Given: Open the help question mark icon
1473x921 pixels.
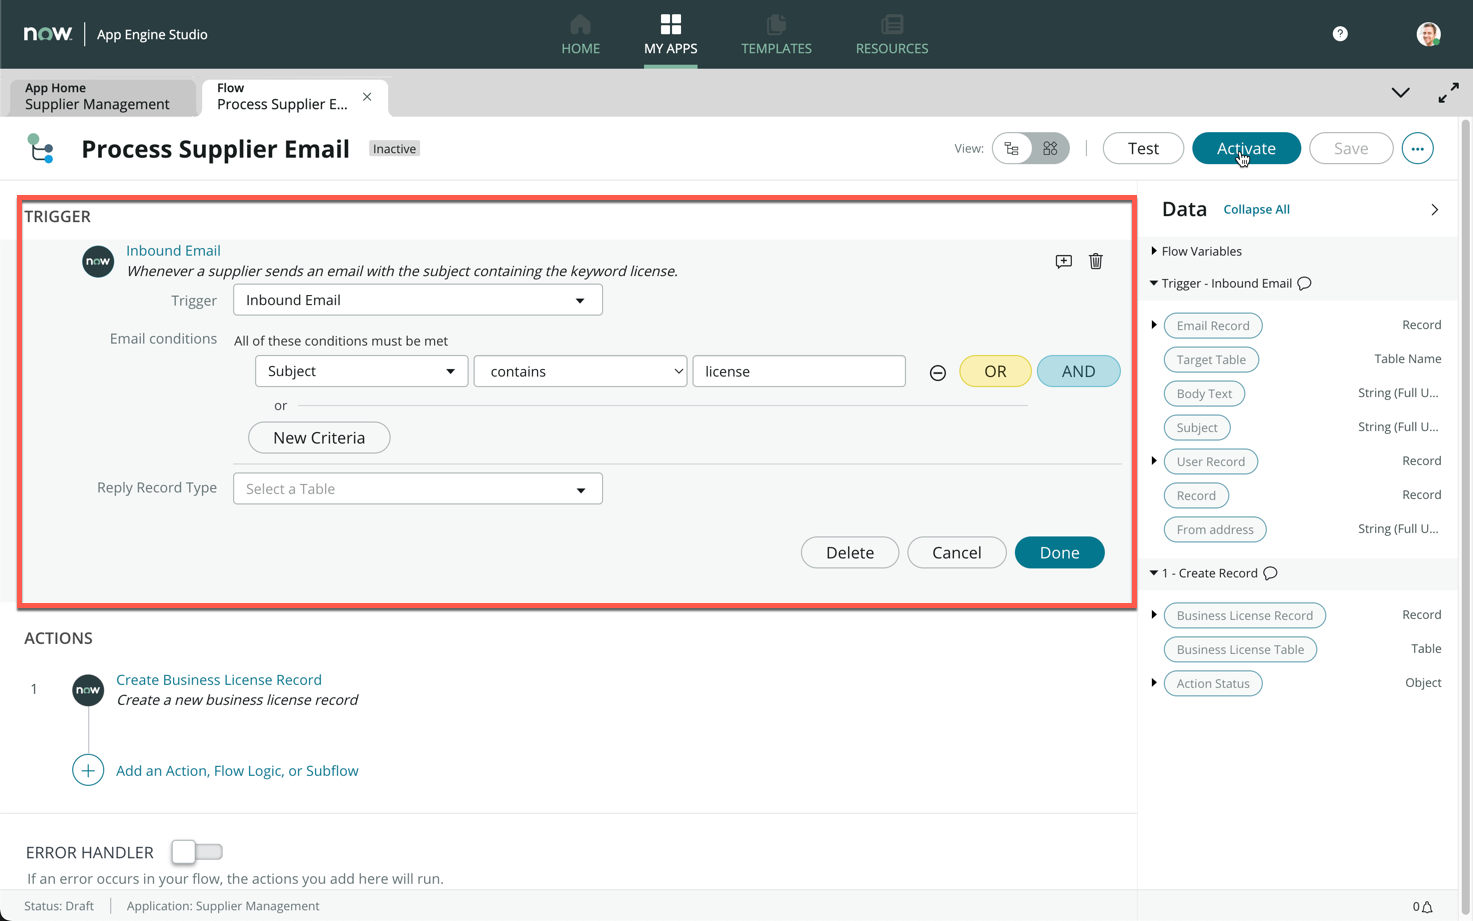Looking at the screenshot, I should click(1340, 34).
